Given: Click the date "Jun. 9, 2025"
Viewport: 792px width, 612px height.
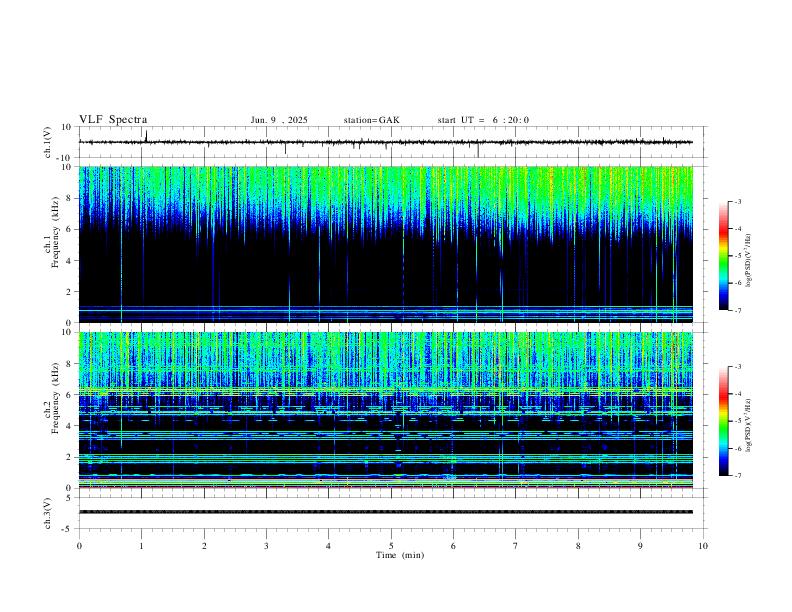Looking at the screenshot, I should 279,120.
